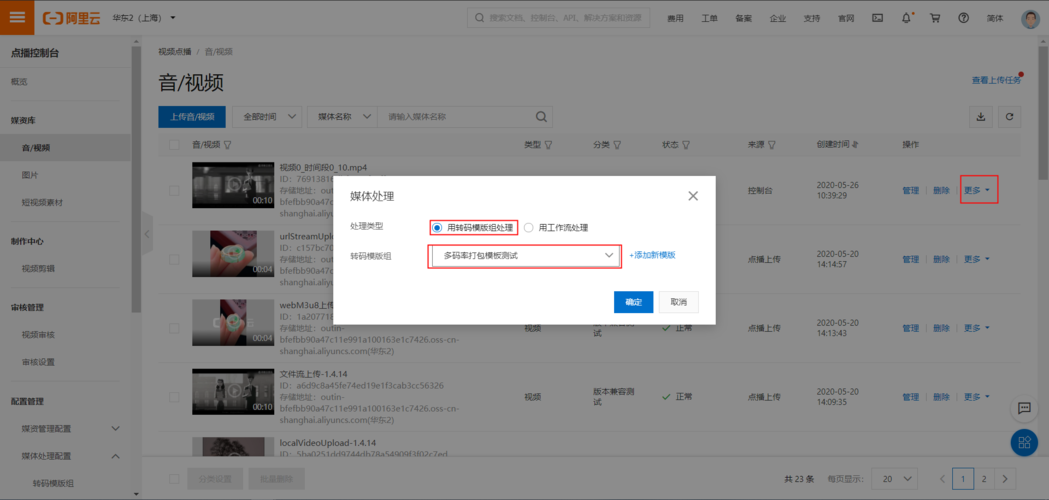Filter the 类型 column
Screen dimensions: 1049x500
(548, 145)
